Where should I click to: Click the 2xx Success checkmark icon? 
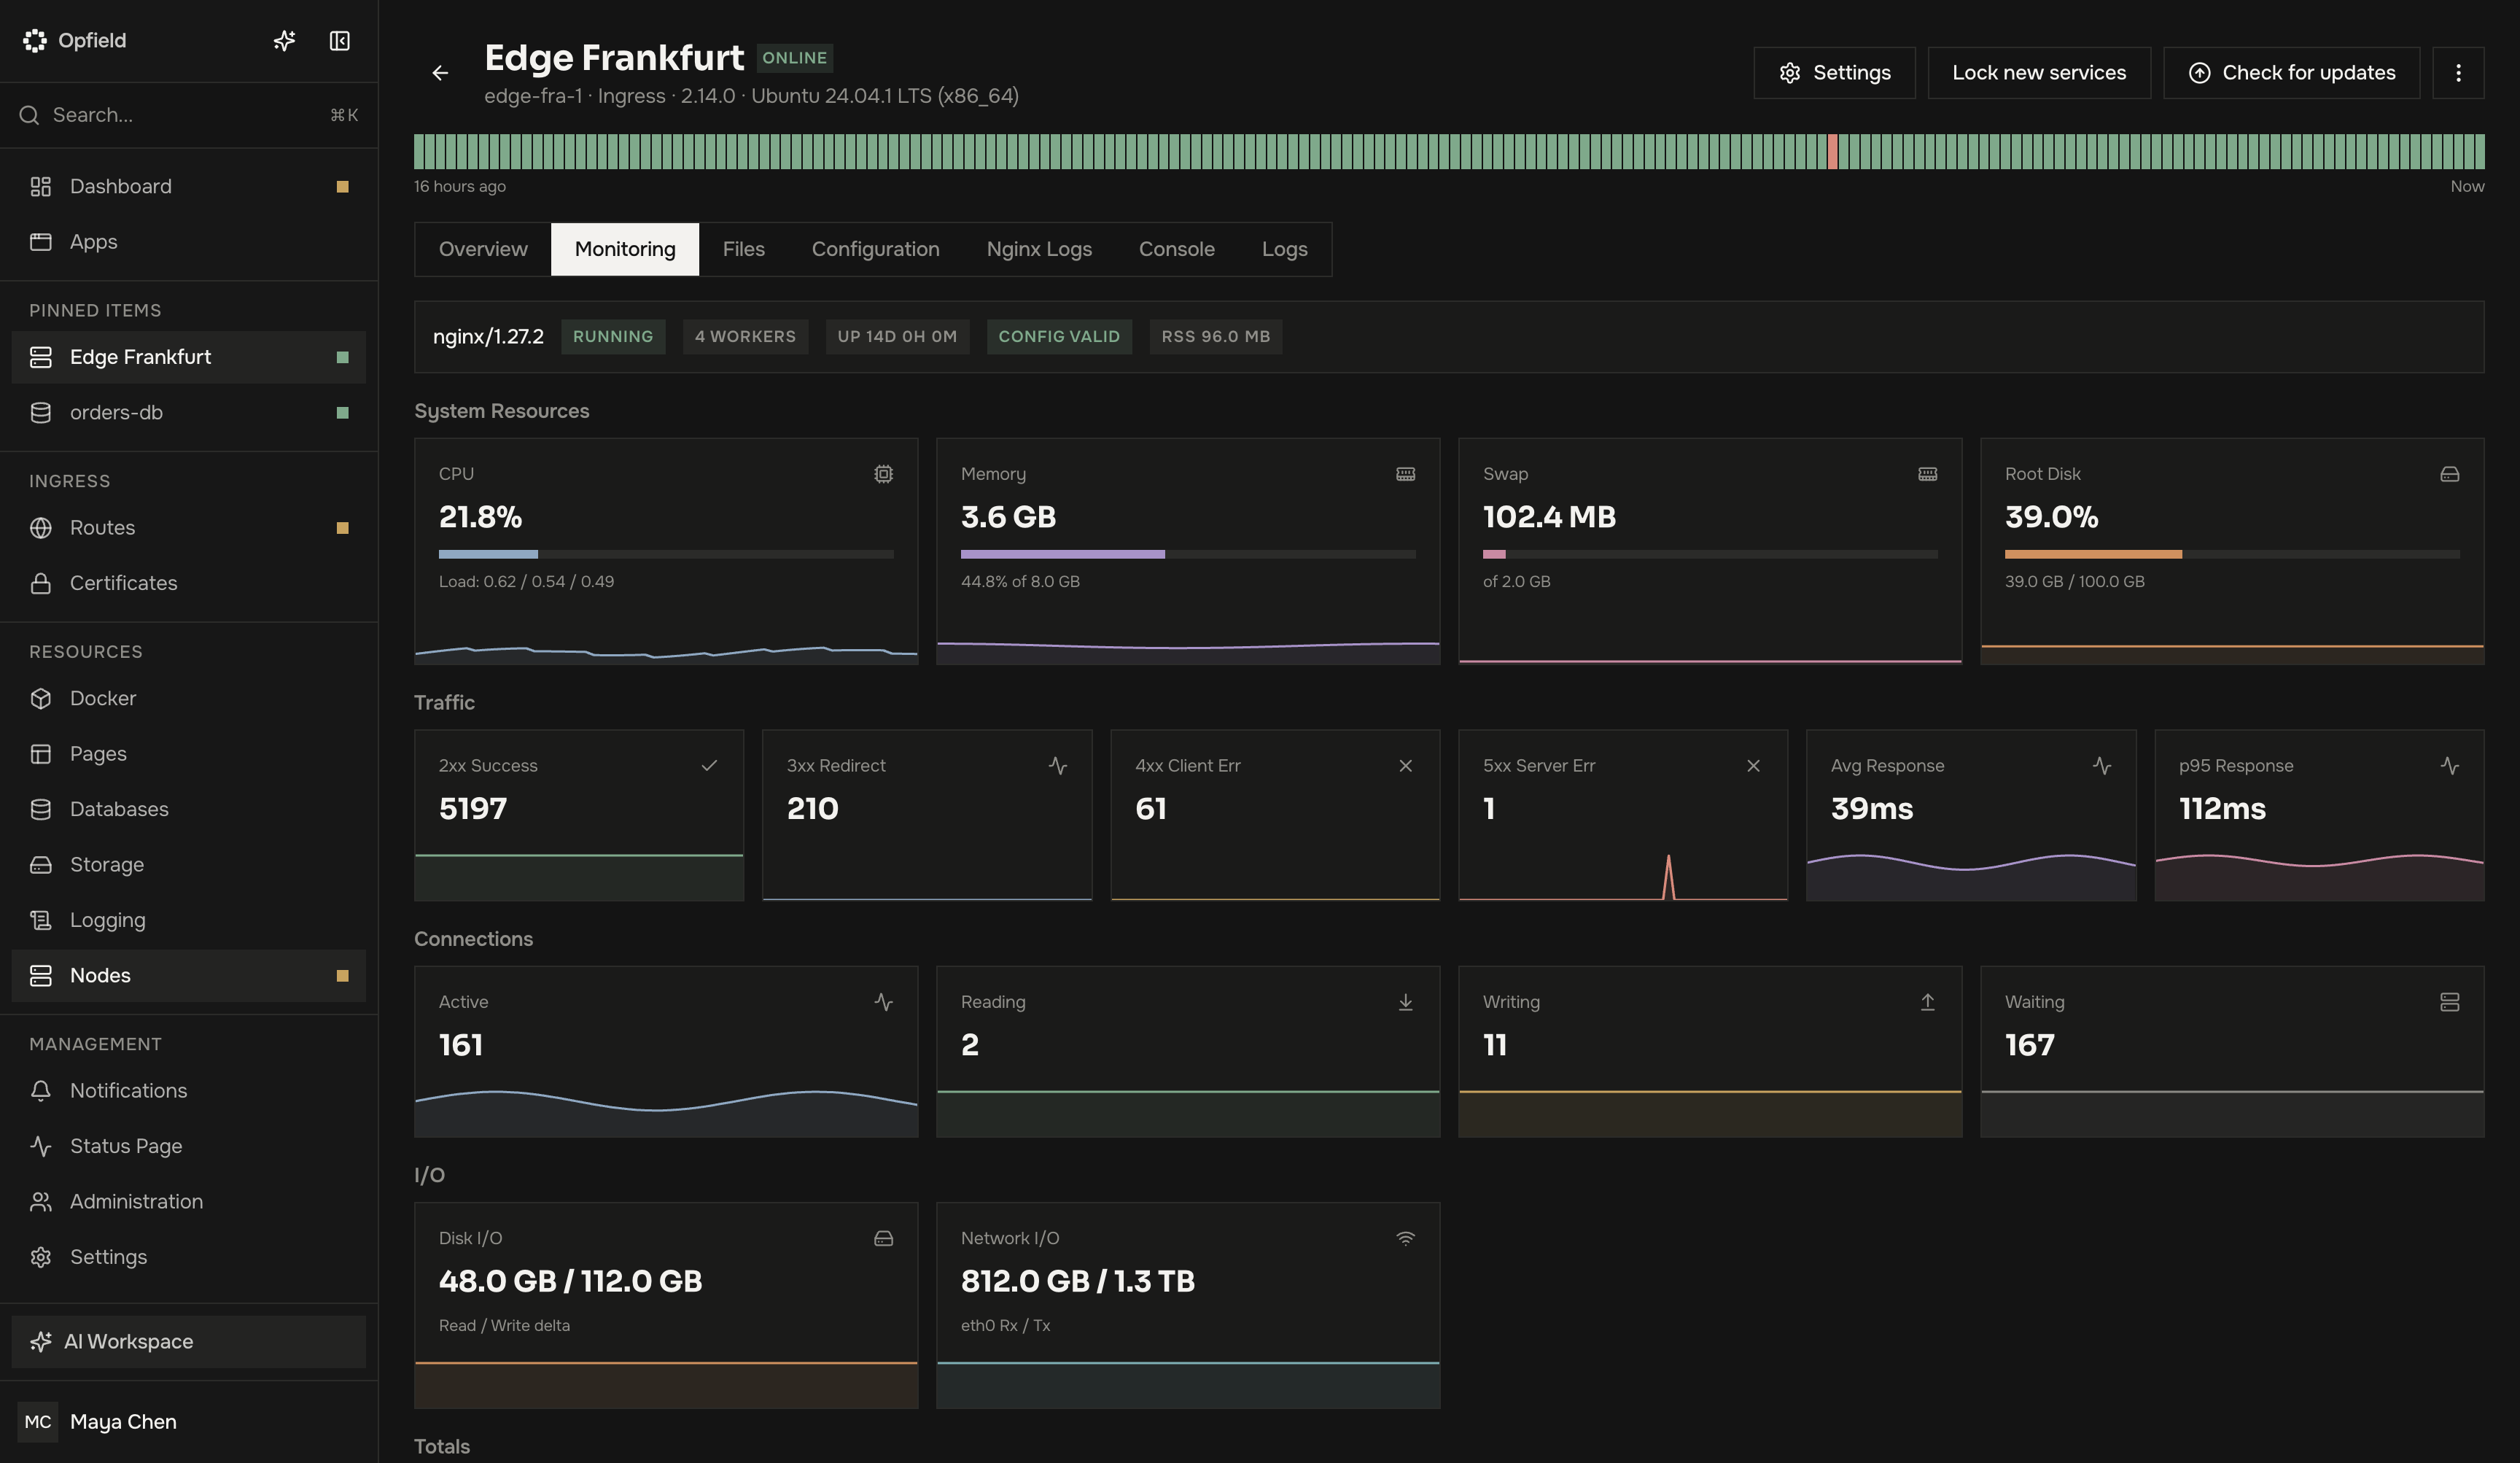(709, 766)
